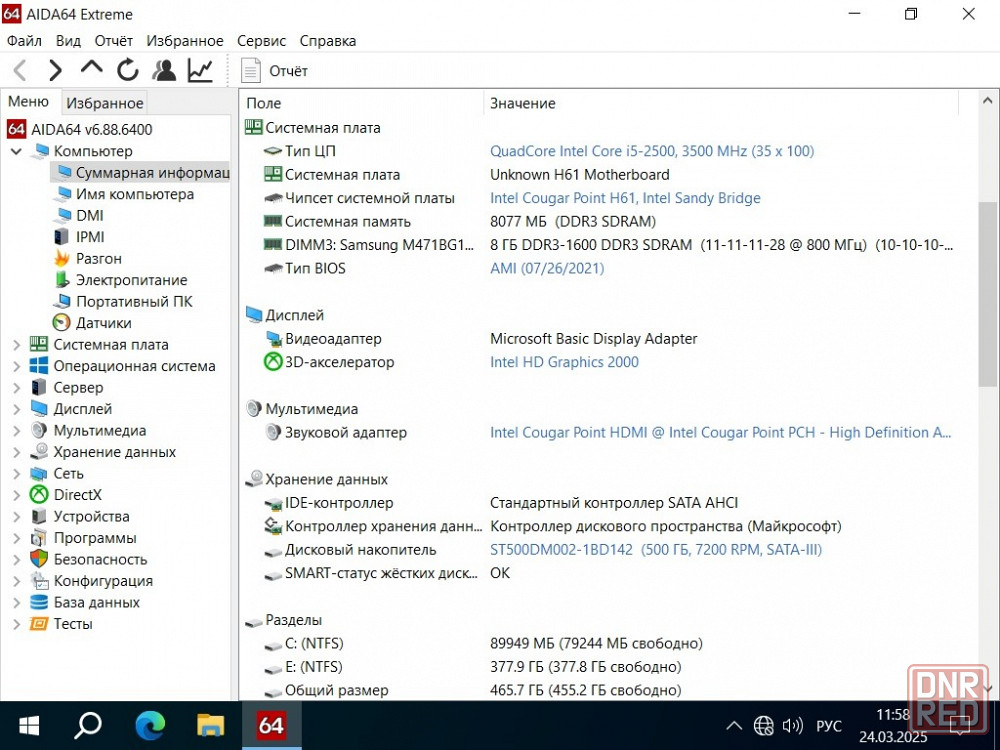Open the Вид menu
The image size is (1000, 750).
(x=68, y=41)
